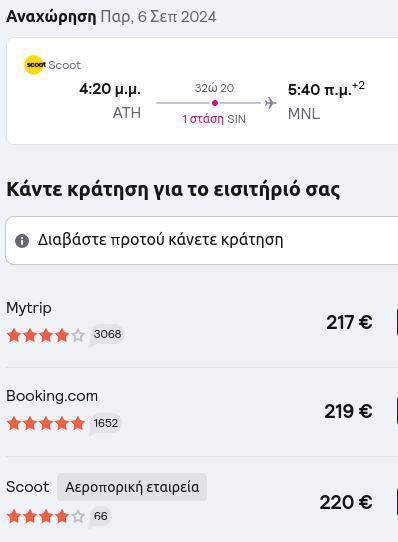398x542 pixels.
Task: Click the Αεροπορική εταιρεία badge
Action: (132, 487)
